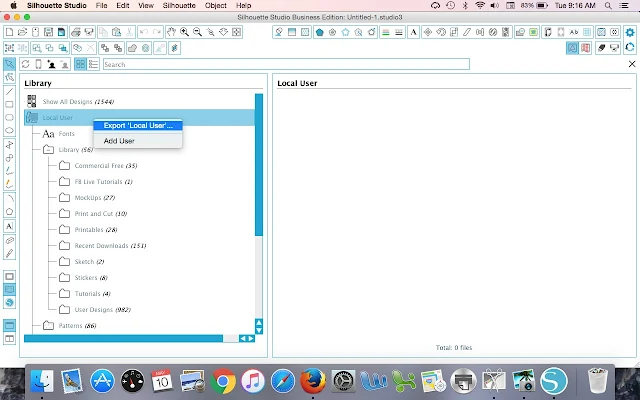
Task: Close the library panel with X
Action: (632, 64)
